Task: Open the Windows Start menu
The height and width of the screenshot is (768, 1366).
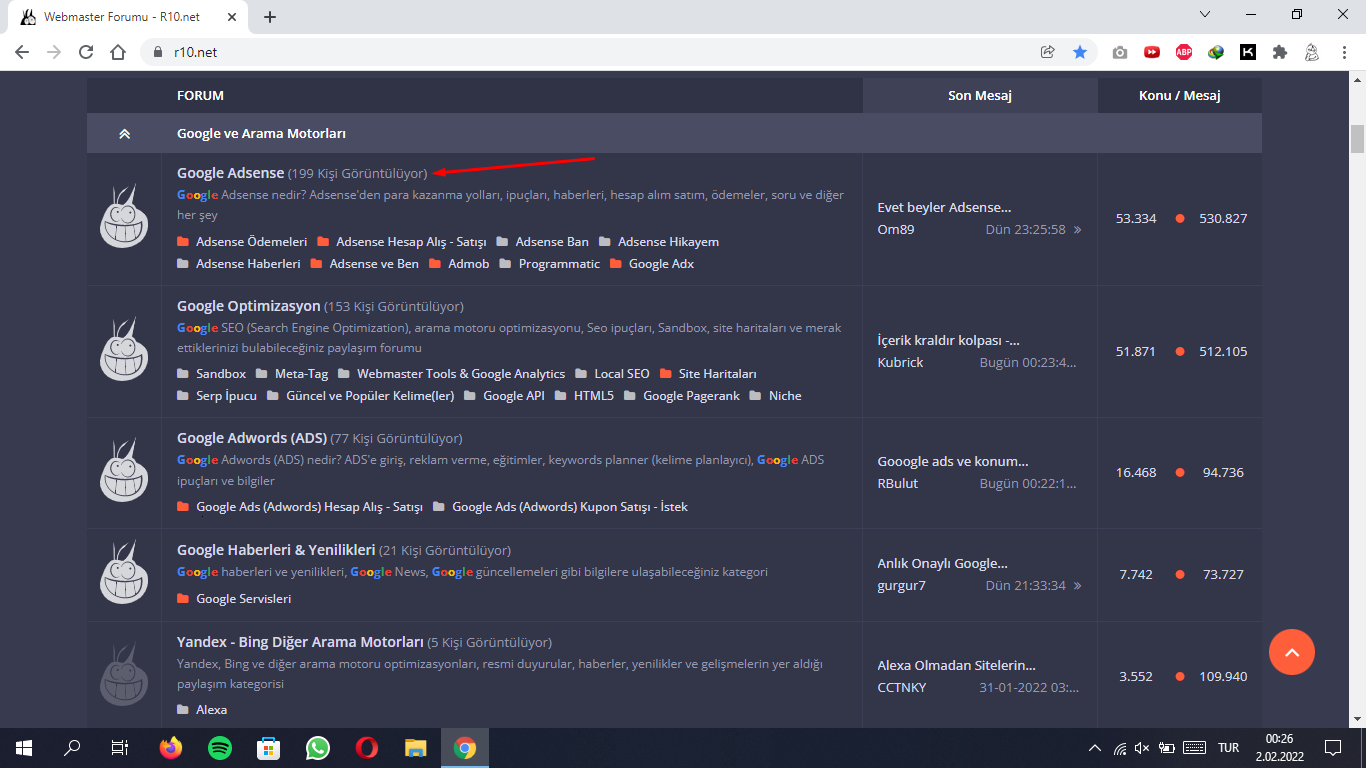Action: point(24,747)
